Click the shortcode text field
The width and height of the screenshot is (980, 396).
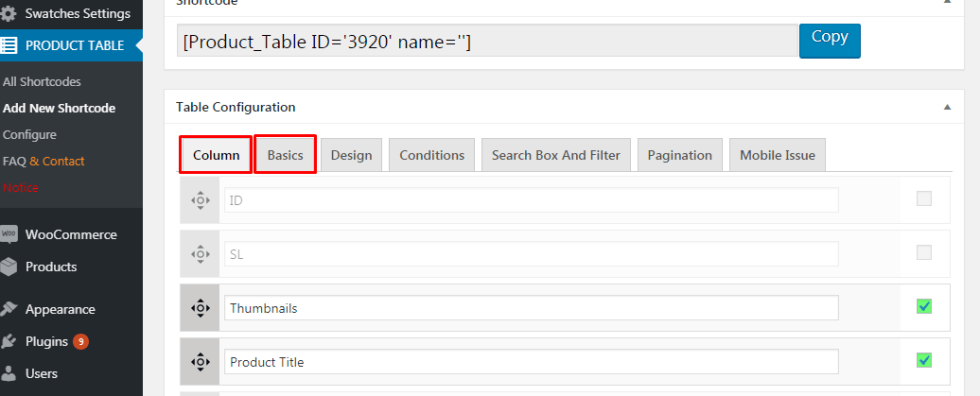point(488,41)
